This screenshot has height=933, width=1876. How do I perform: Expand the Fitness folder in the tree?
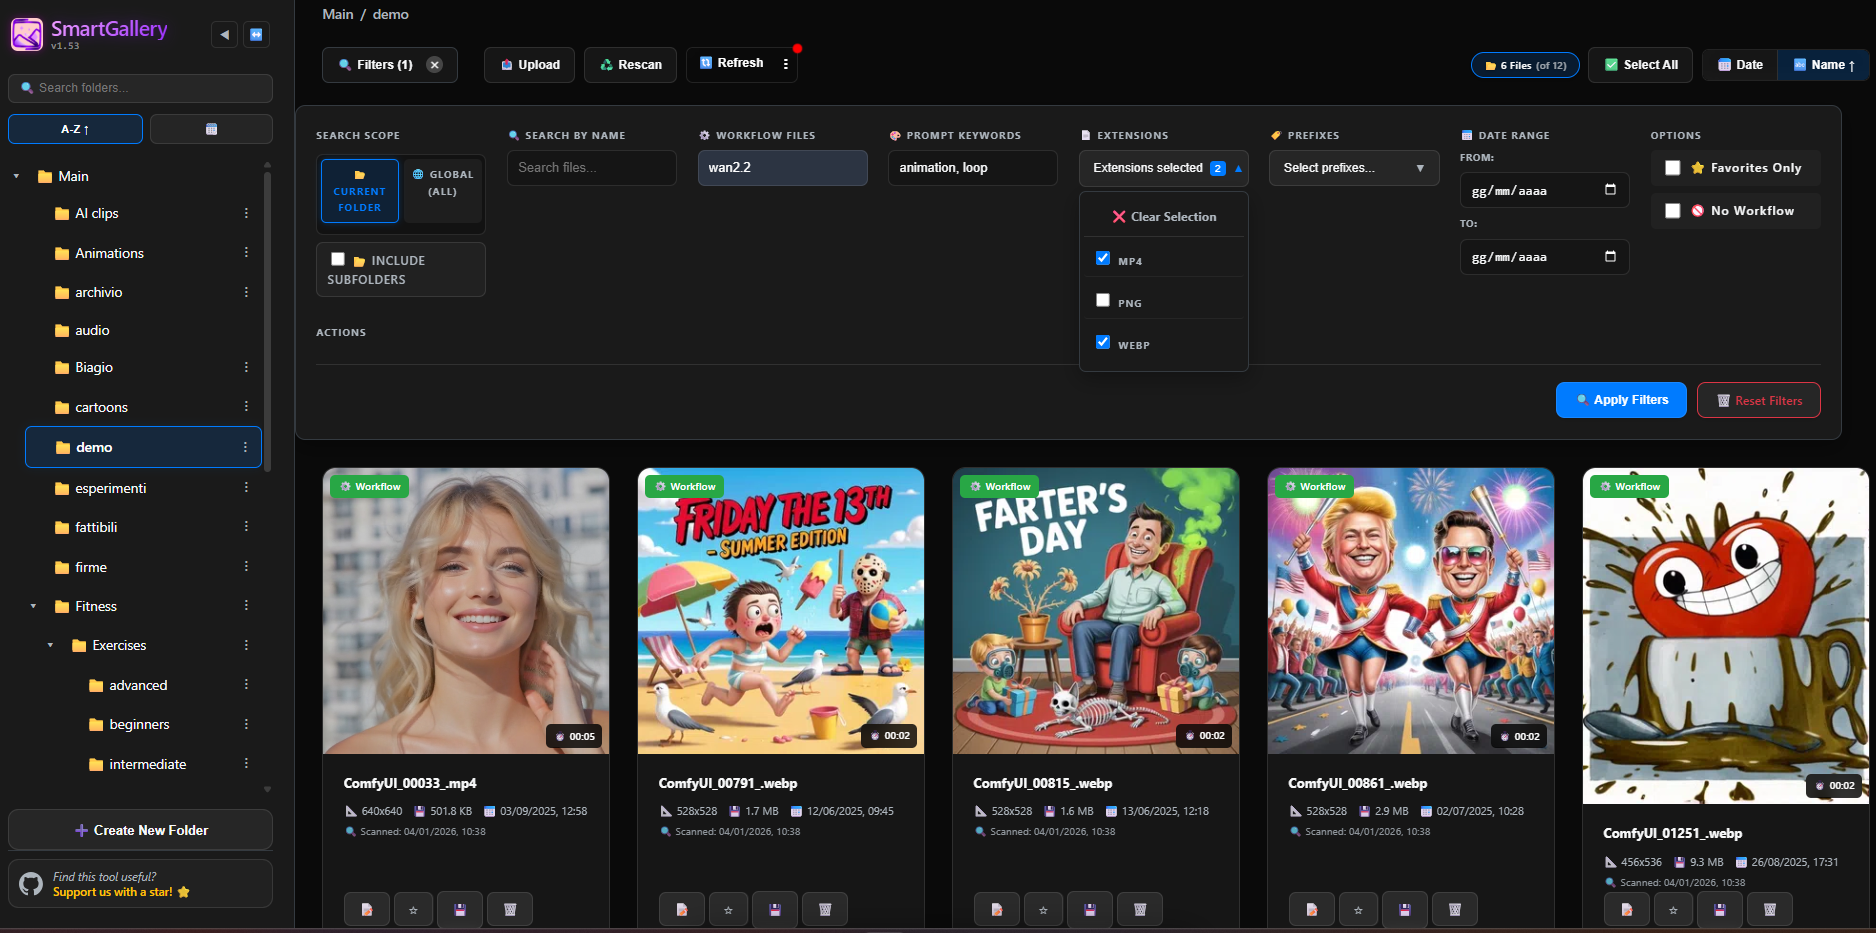click(x=31, y=606)
